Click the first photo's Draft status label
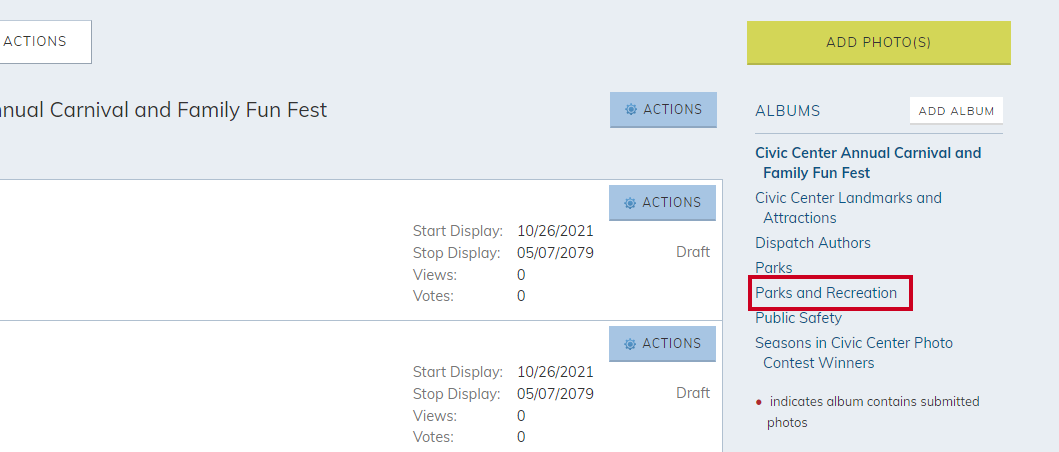Screen dimensions: 1059x452 point(693,252)
